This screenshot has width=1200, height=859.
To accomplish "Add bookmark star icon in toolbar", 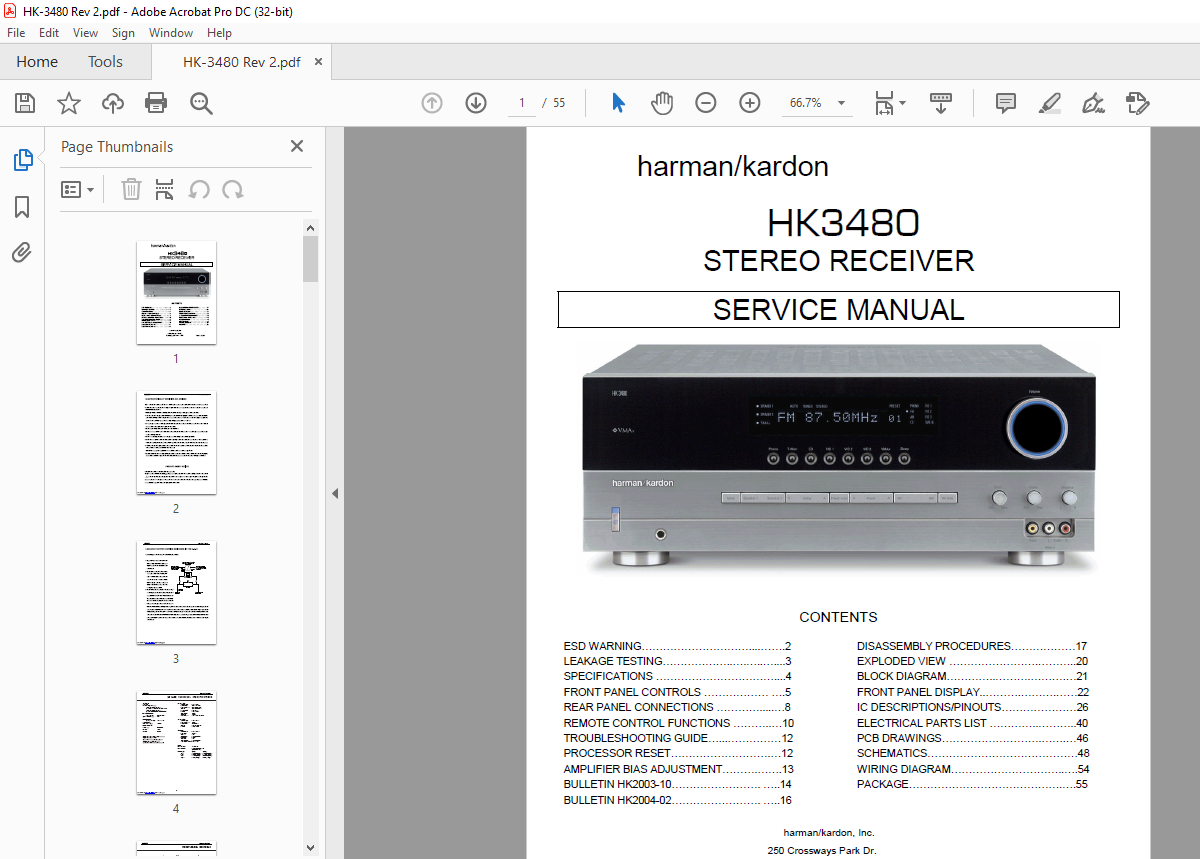I will [x=69, y=103].
